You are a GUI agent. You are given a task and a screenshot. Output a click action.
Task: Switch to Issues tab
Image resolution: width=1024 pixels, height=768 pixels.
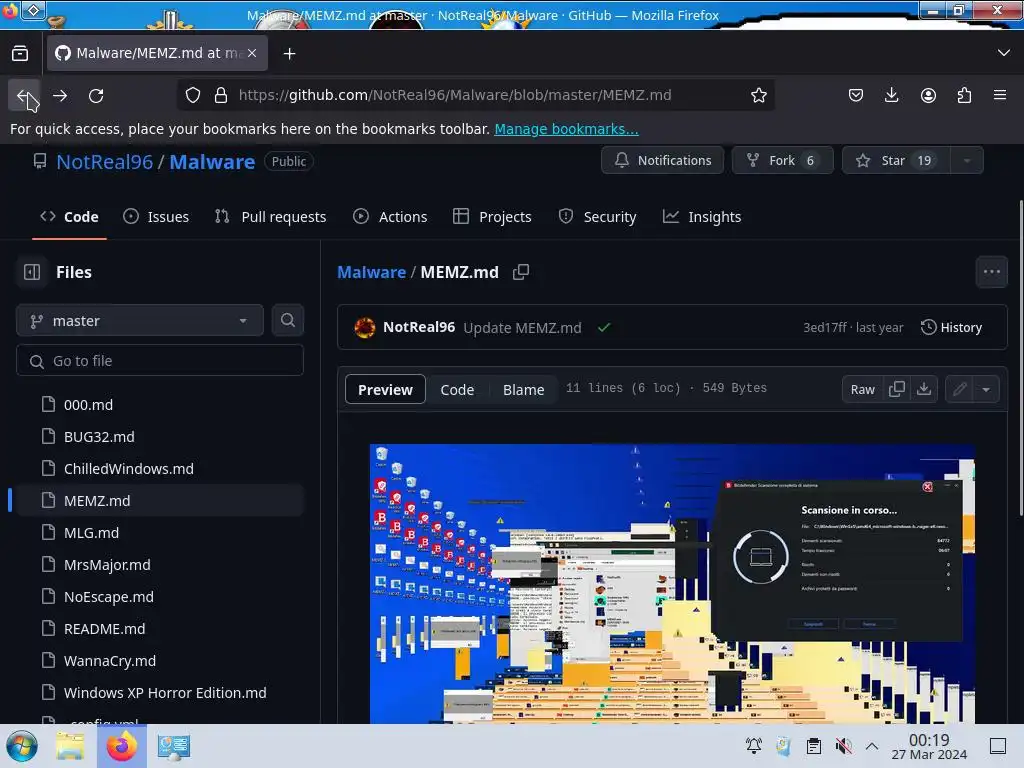pos(156,217)
